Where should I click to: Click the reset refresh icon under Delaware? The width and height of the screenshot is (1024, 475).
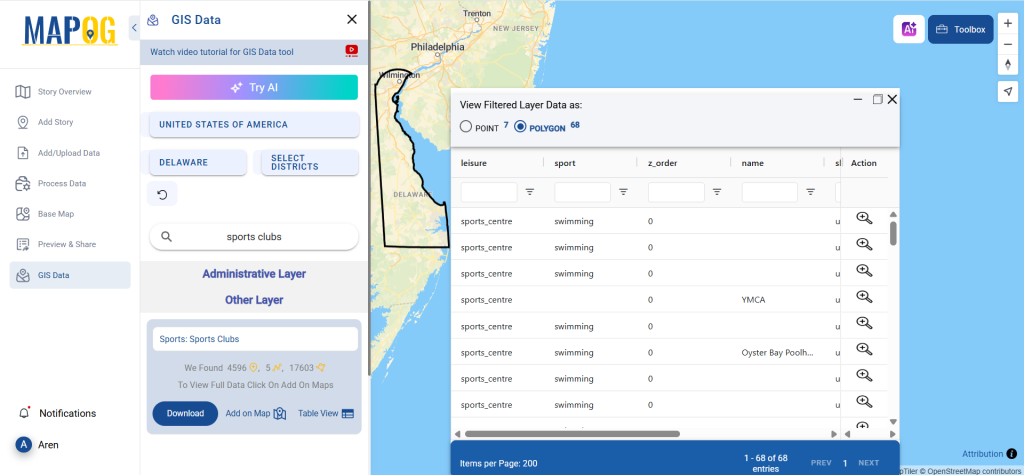coord(162,193)
